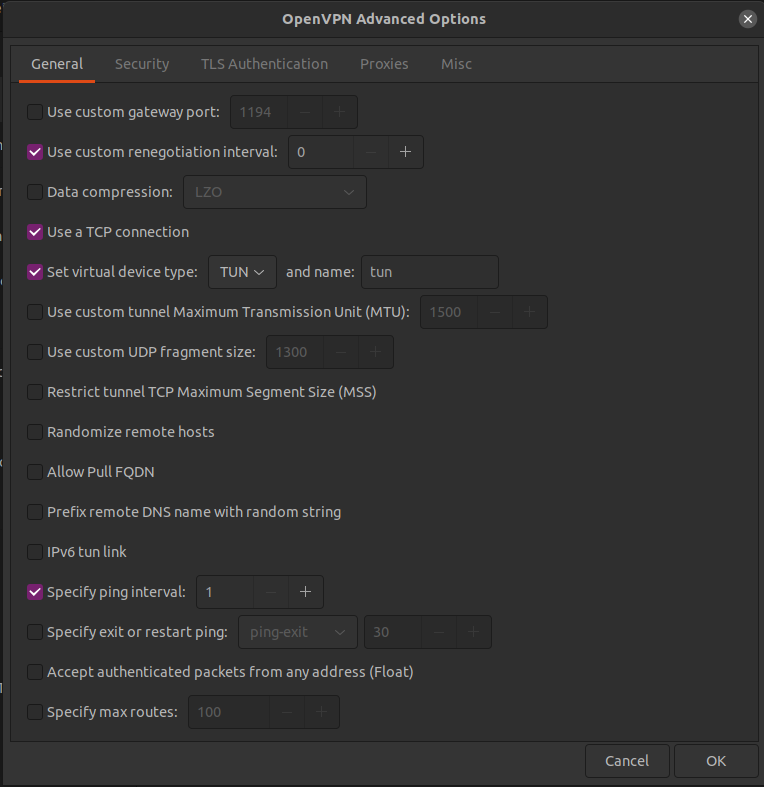Check Specify max routes

pyautogui.click(x=35, y=712)
